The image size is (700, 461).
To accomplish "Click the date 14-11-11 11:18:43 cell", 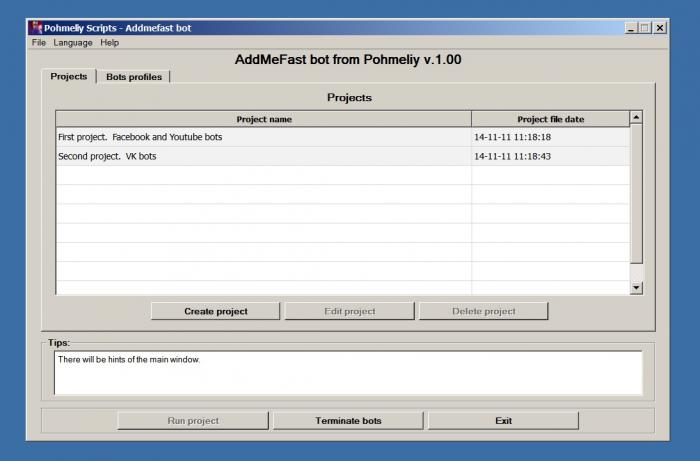I will (x=550, y=156).
